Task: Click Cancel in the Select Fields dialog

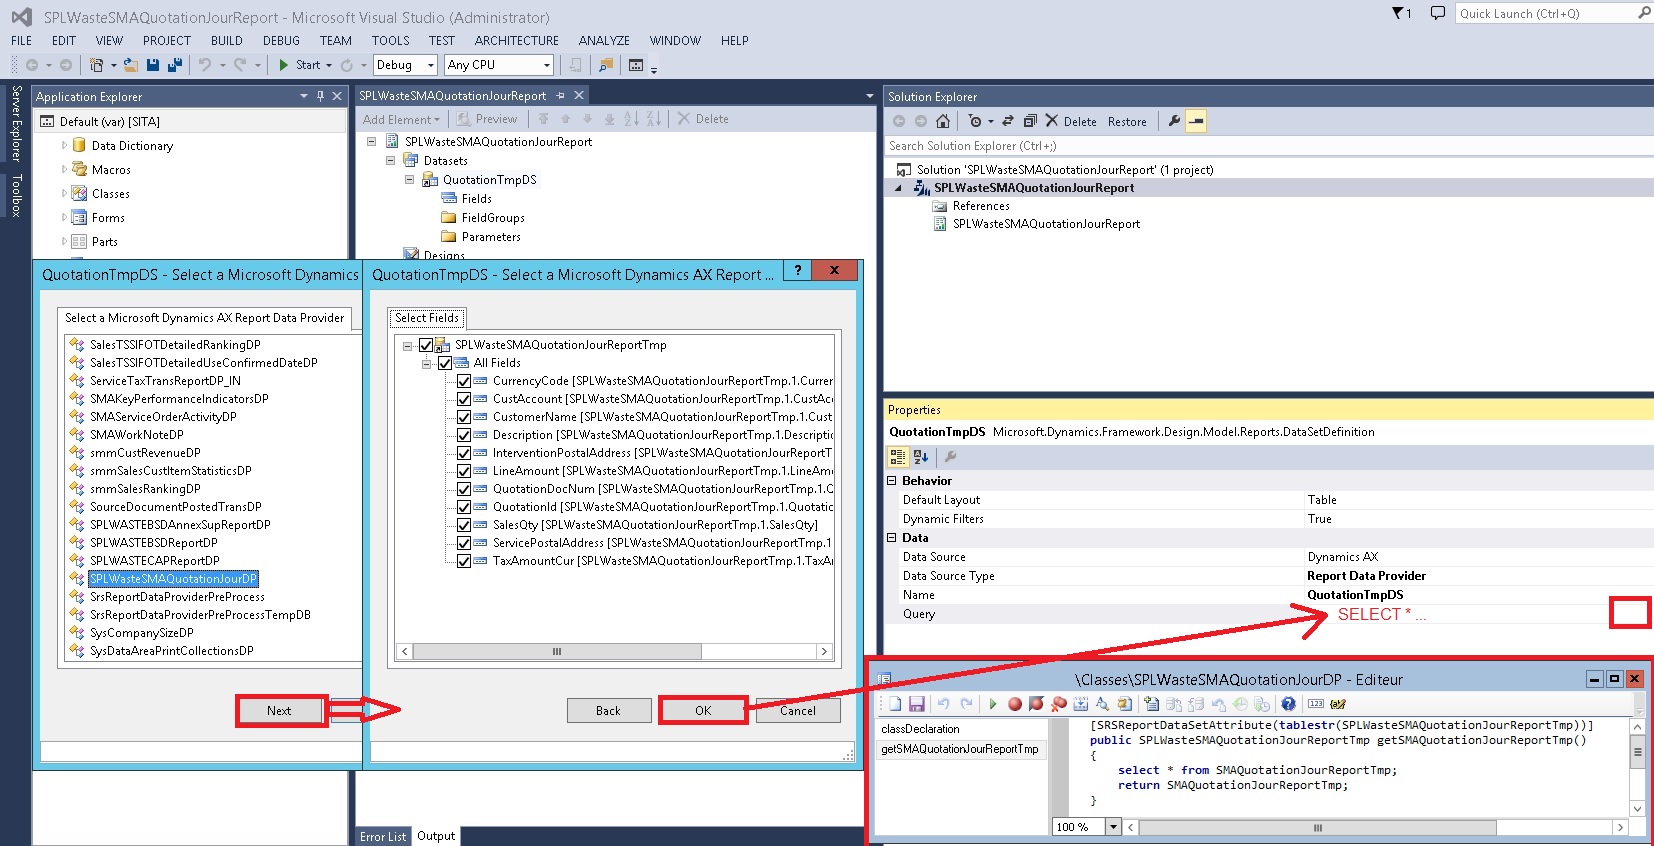Action: [x=798, y=711]
